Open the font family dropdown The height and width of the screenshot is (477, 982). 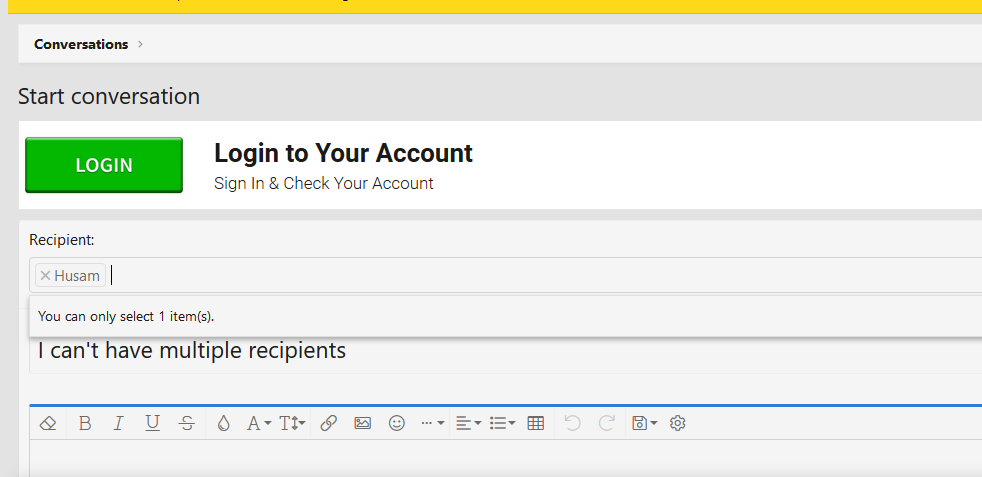(x=259, y=424)
